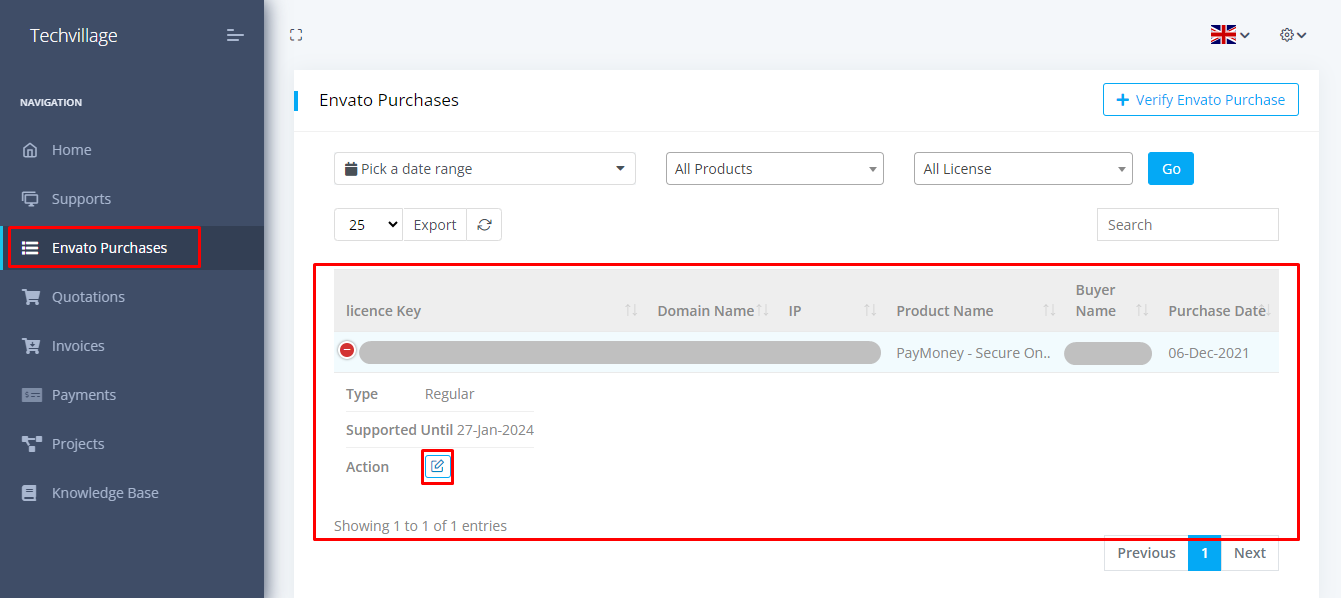The image size is (1341, 598).
Task: Open the language flag selector
Action: tap(1229, 35)
